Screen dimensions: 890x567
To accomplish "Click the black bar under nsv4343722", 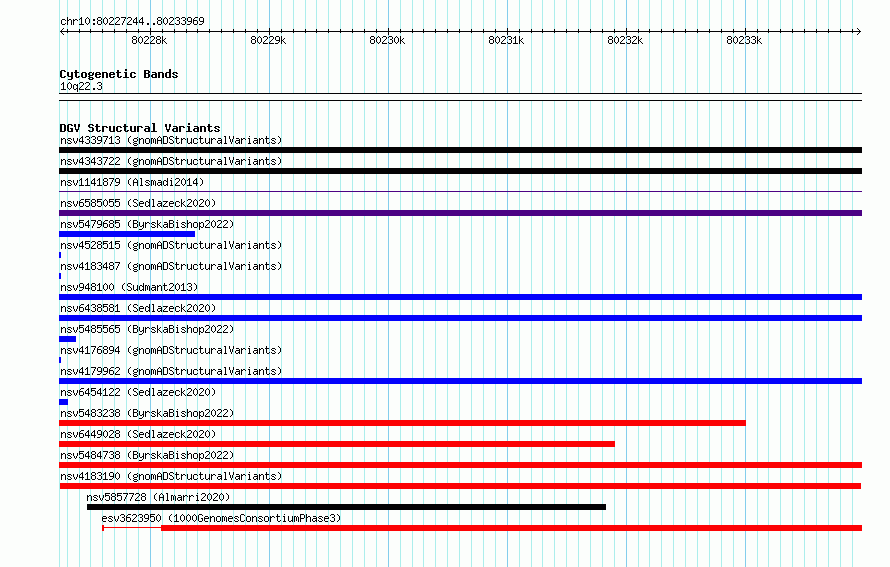I will (x=460, y=171).
